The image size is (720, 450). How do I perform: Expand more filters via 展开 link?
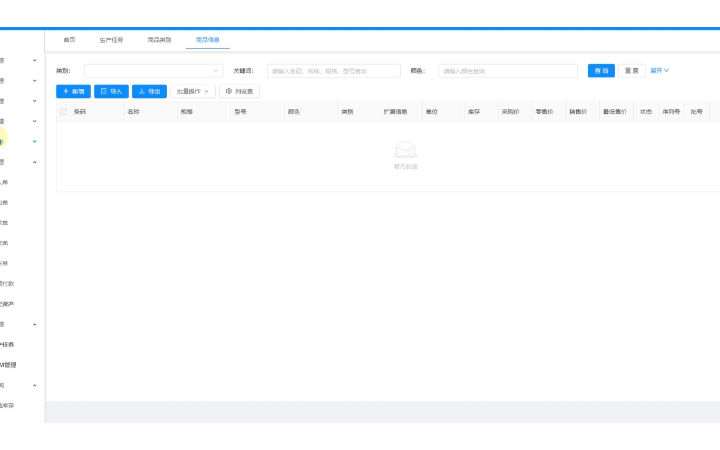[659, 71]
